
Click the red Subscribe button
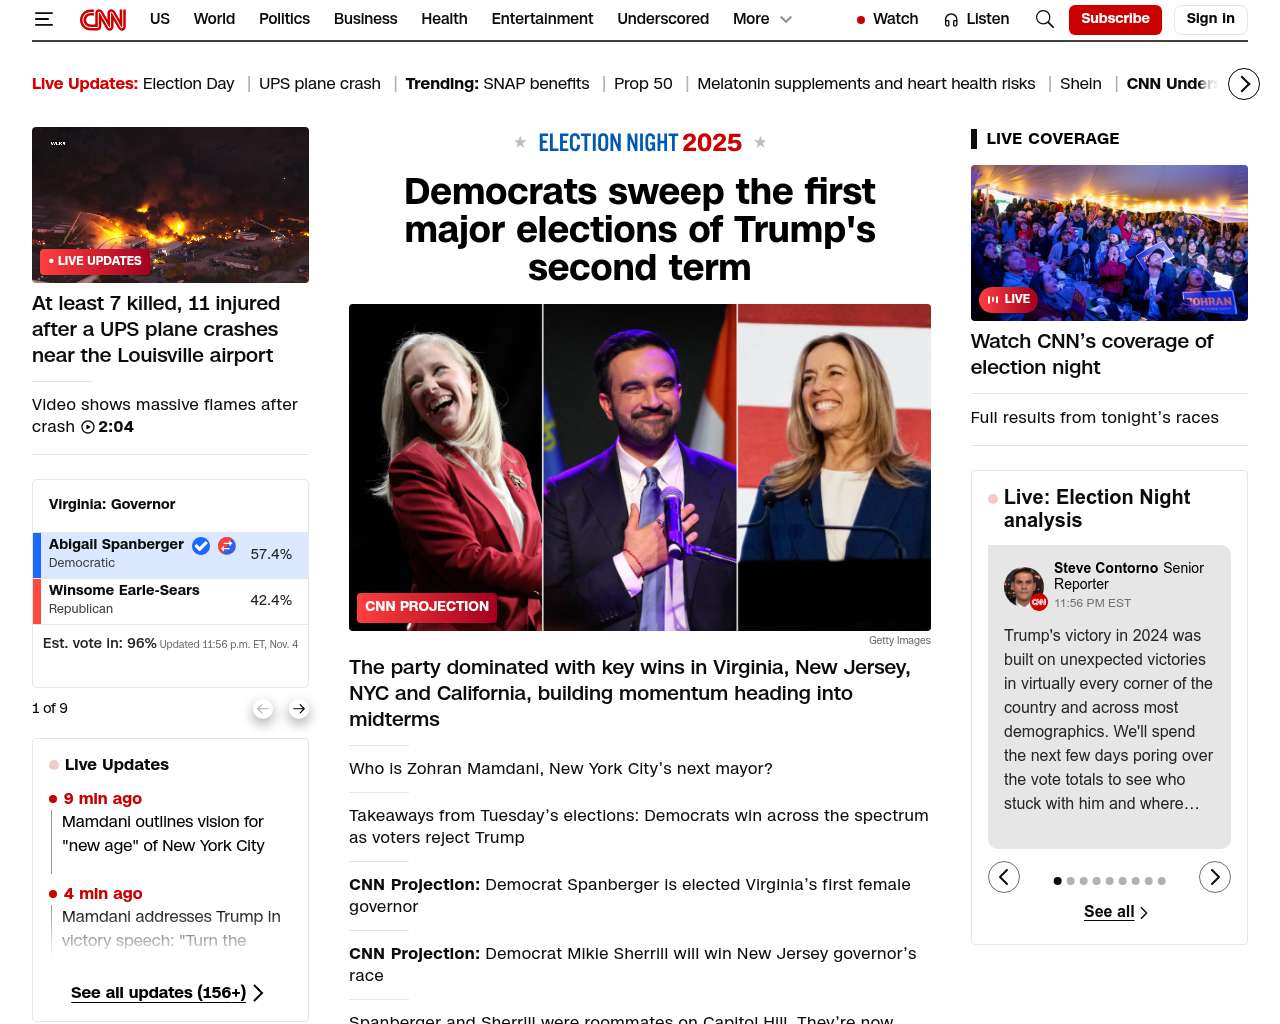point(1115,19)
